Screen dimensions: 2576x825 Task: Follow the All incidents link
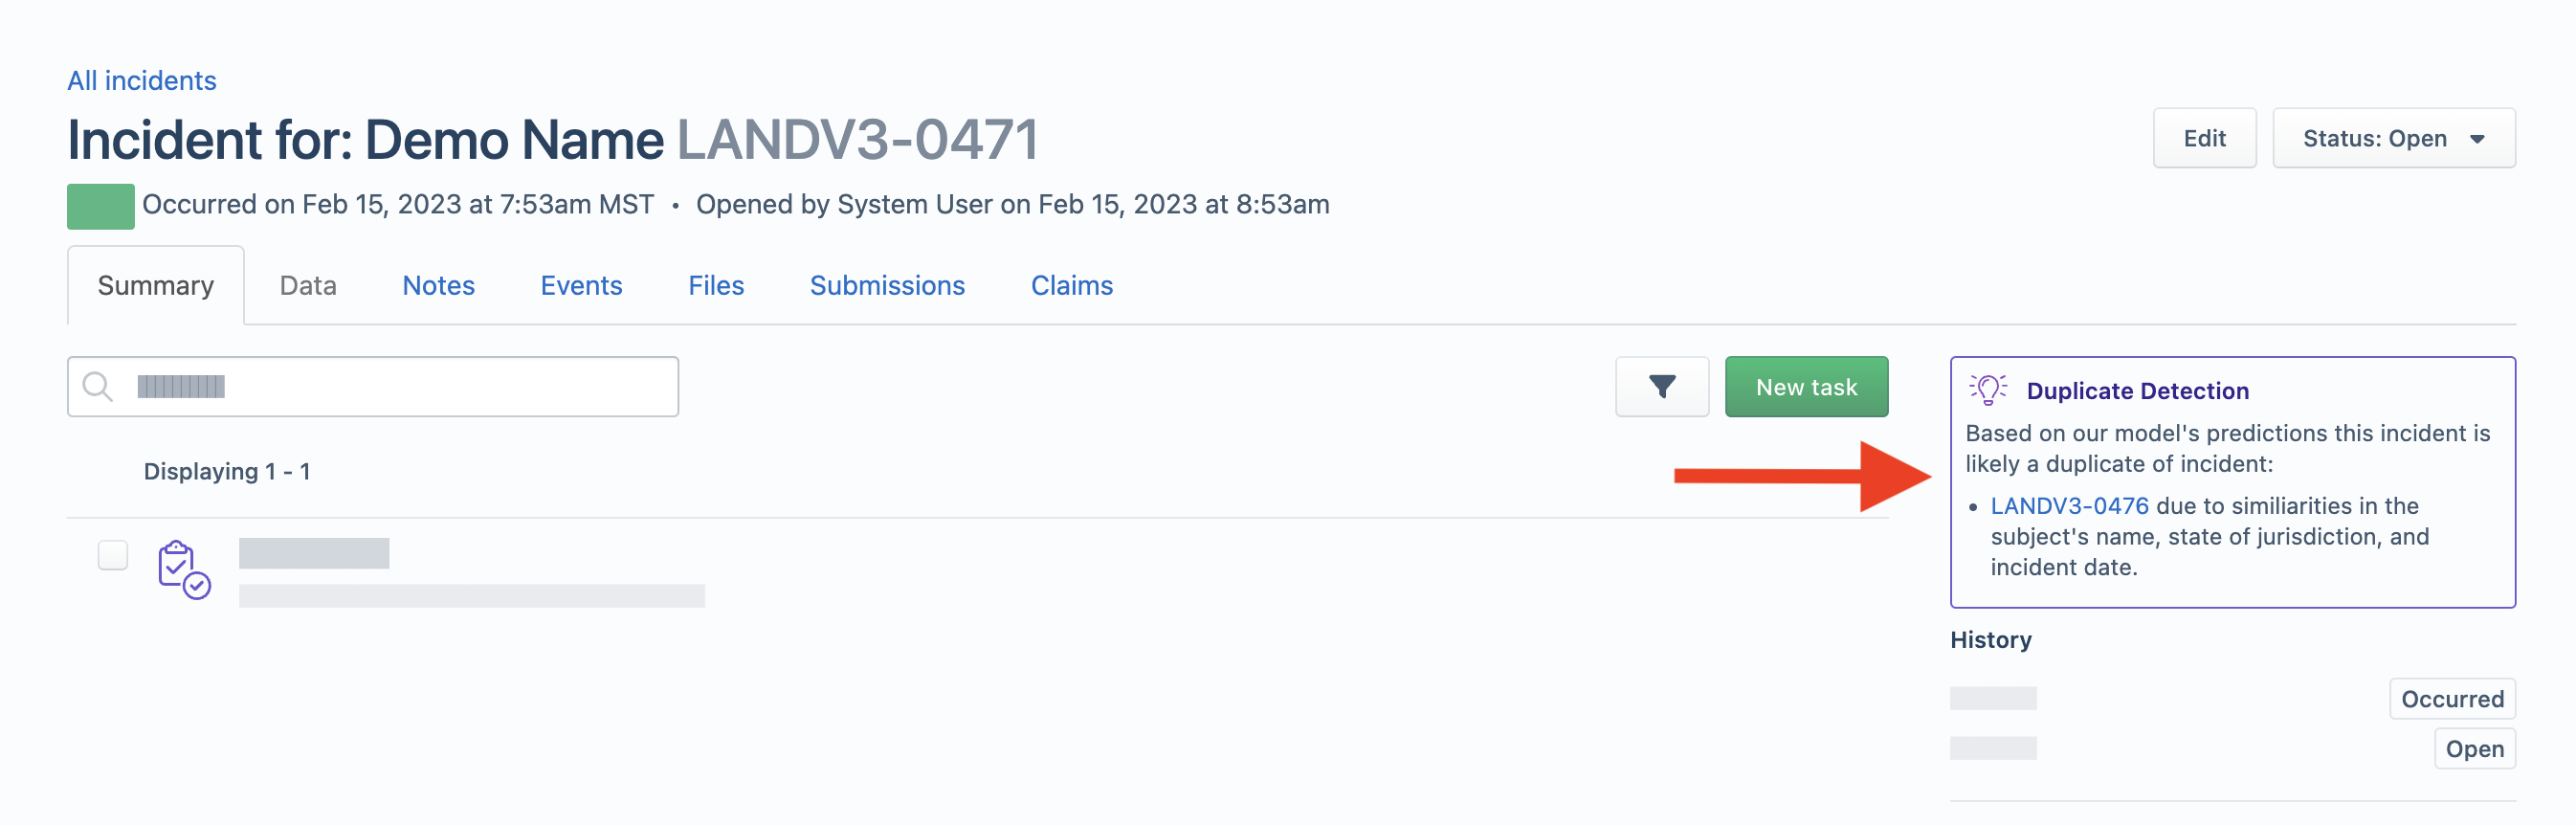click(x=142, y=80)
